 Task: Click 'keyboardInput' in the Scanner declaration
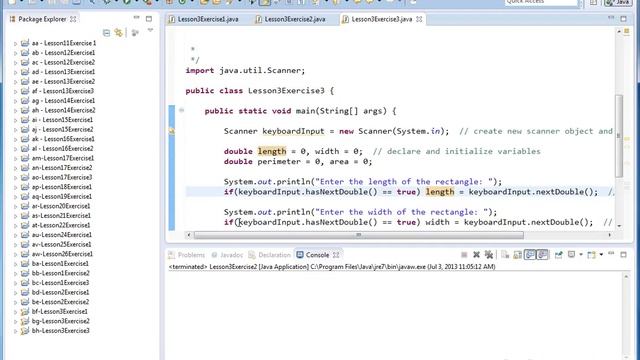pyautogui.click(x=293, y=131)
